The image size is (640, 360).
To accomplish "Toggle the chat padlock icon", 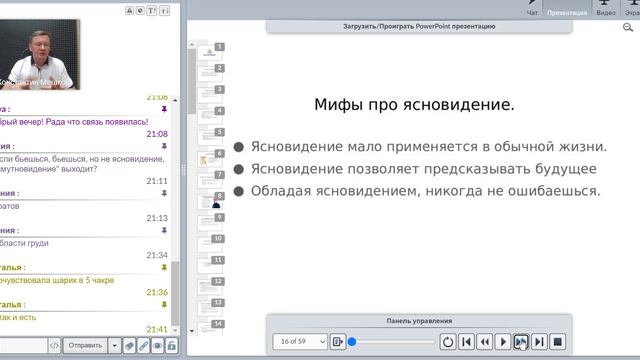I will pos(171,346).
